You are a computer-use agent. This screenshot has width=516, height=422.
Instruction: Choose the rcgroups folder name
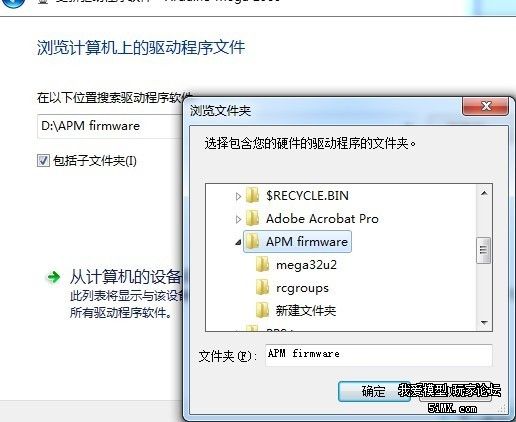302,288
